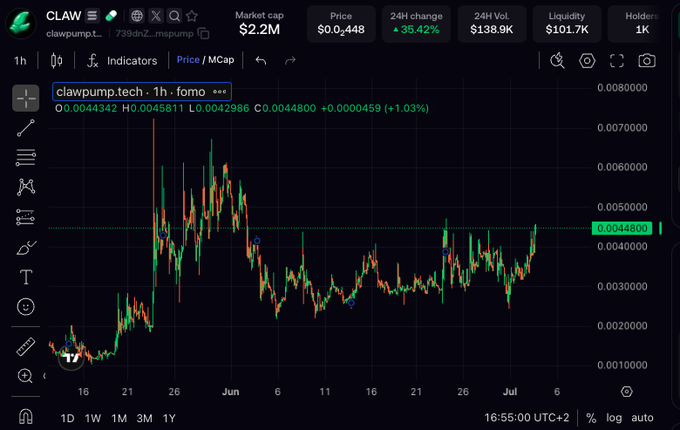Image resolution: width=680 pixels, height=430 pixels.
Task: Click the trade marker near 16 on chart
Action: (x=69, y=344)
